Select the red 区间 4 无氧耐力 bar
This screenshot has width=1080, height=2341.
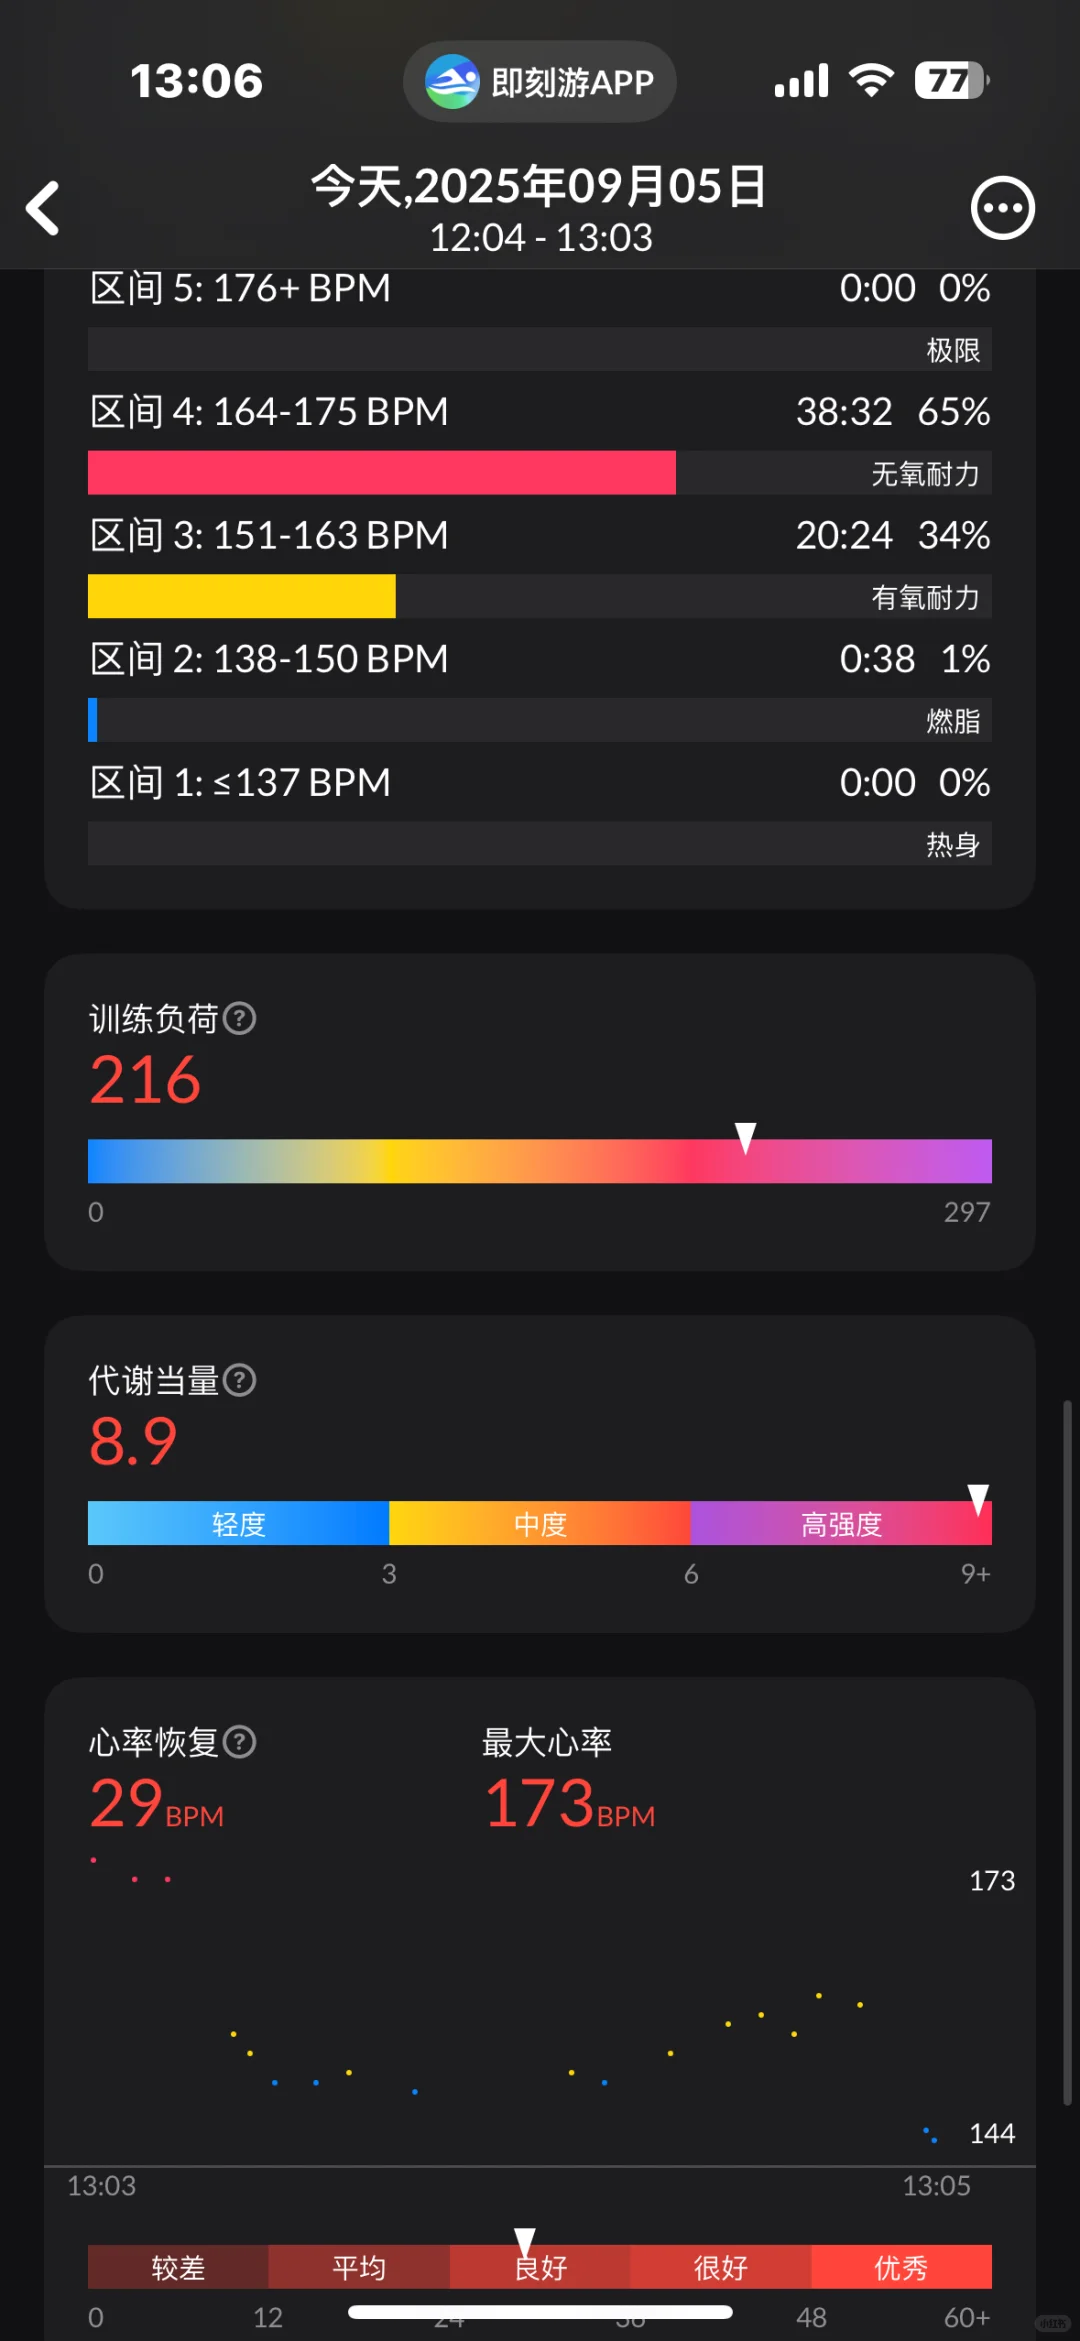382,473
